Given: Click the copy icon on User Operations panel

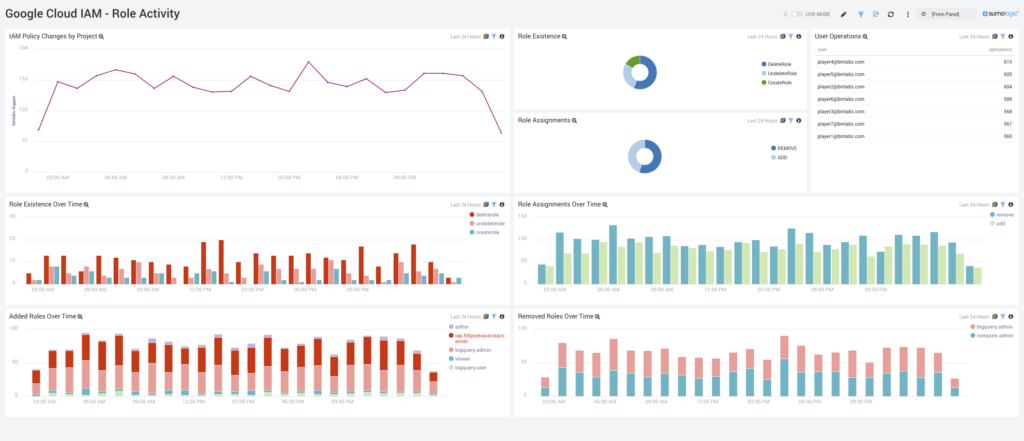Looking at the screenshot, I should pos(995,37).
